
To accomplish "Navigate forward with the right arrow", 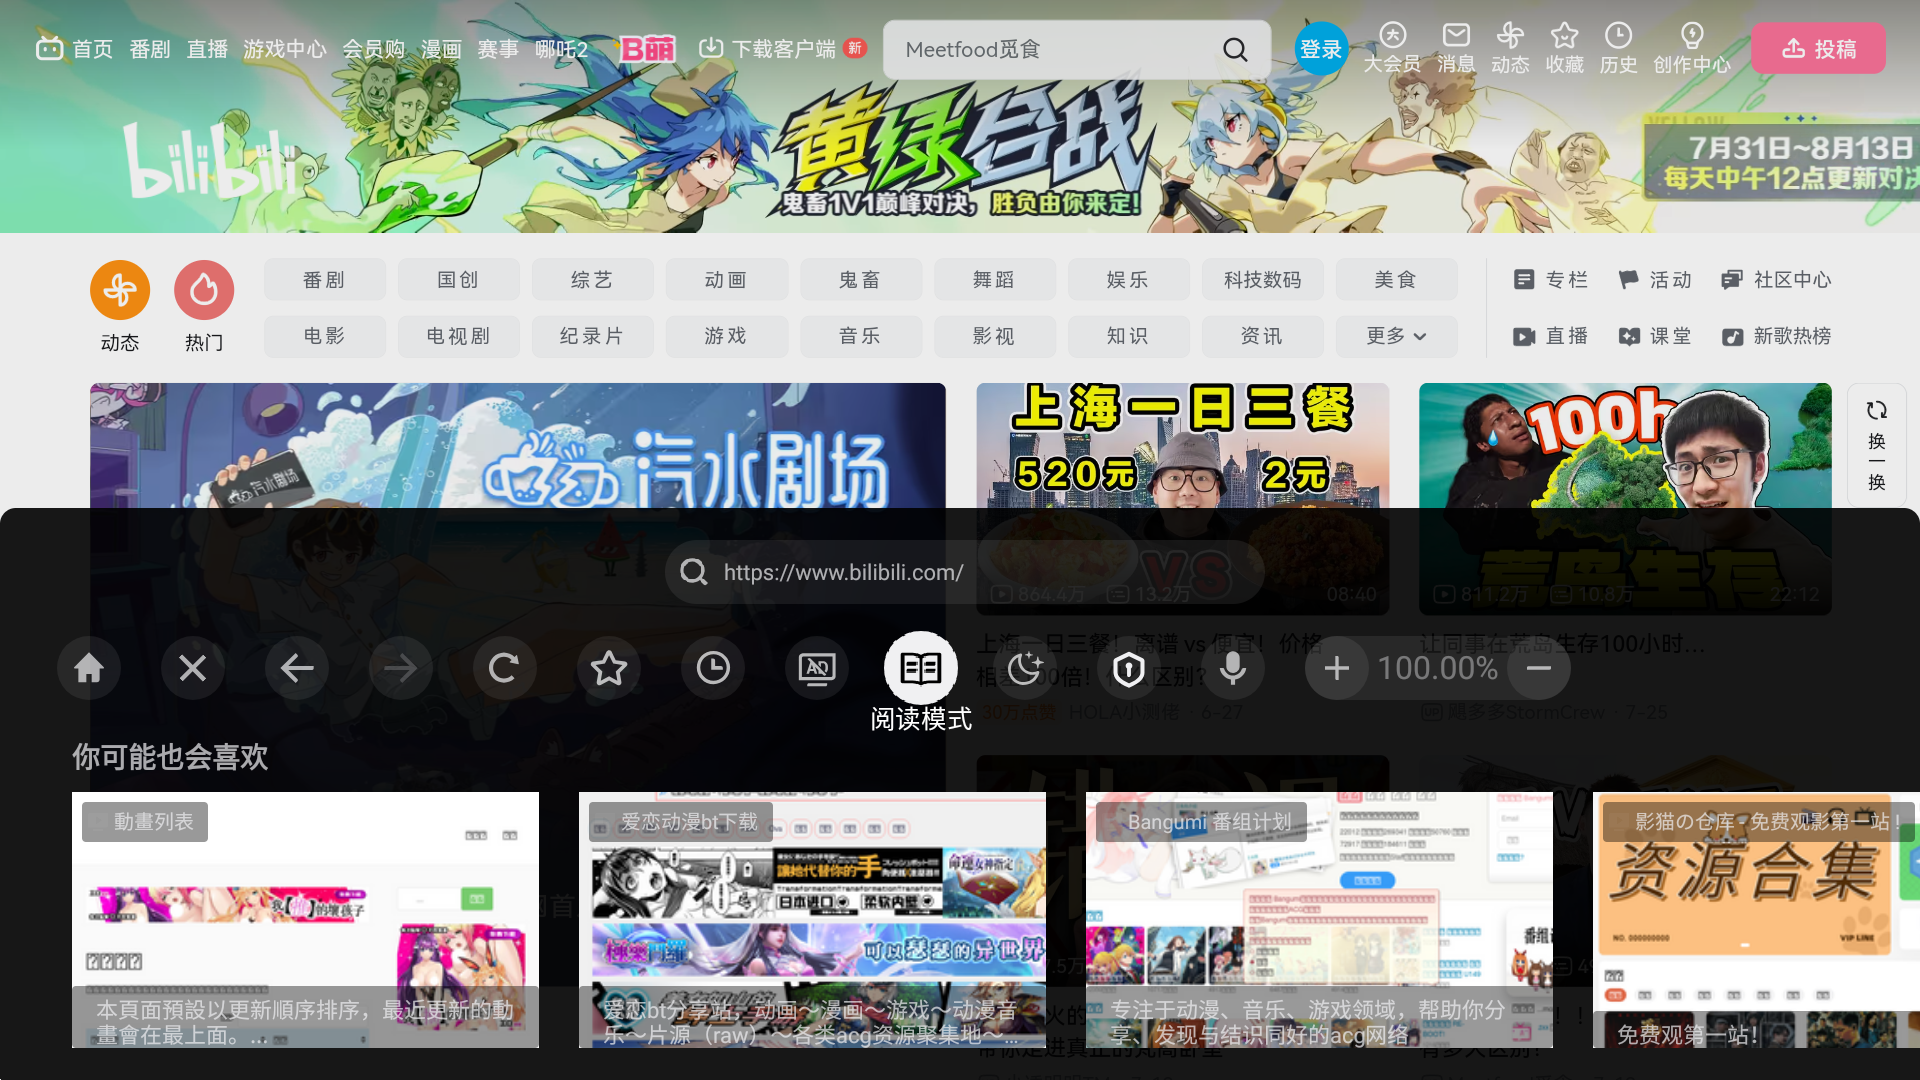I will 401,668.
